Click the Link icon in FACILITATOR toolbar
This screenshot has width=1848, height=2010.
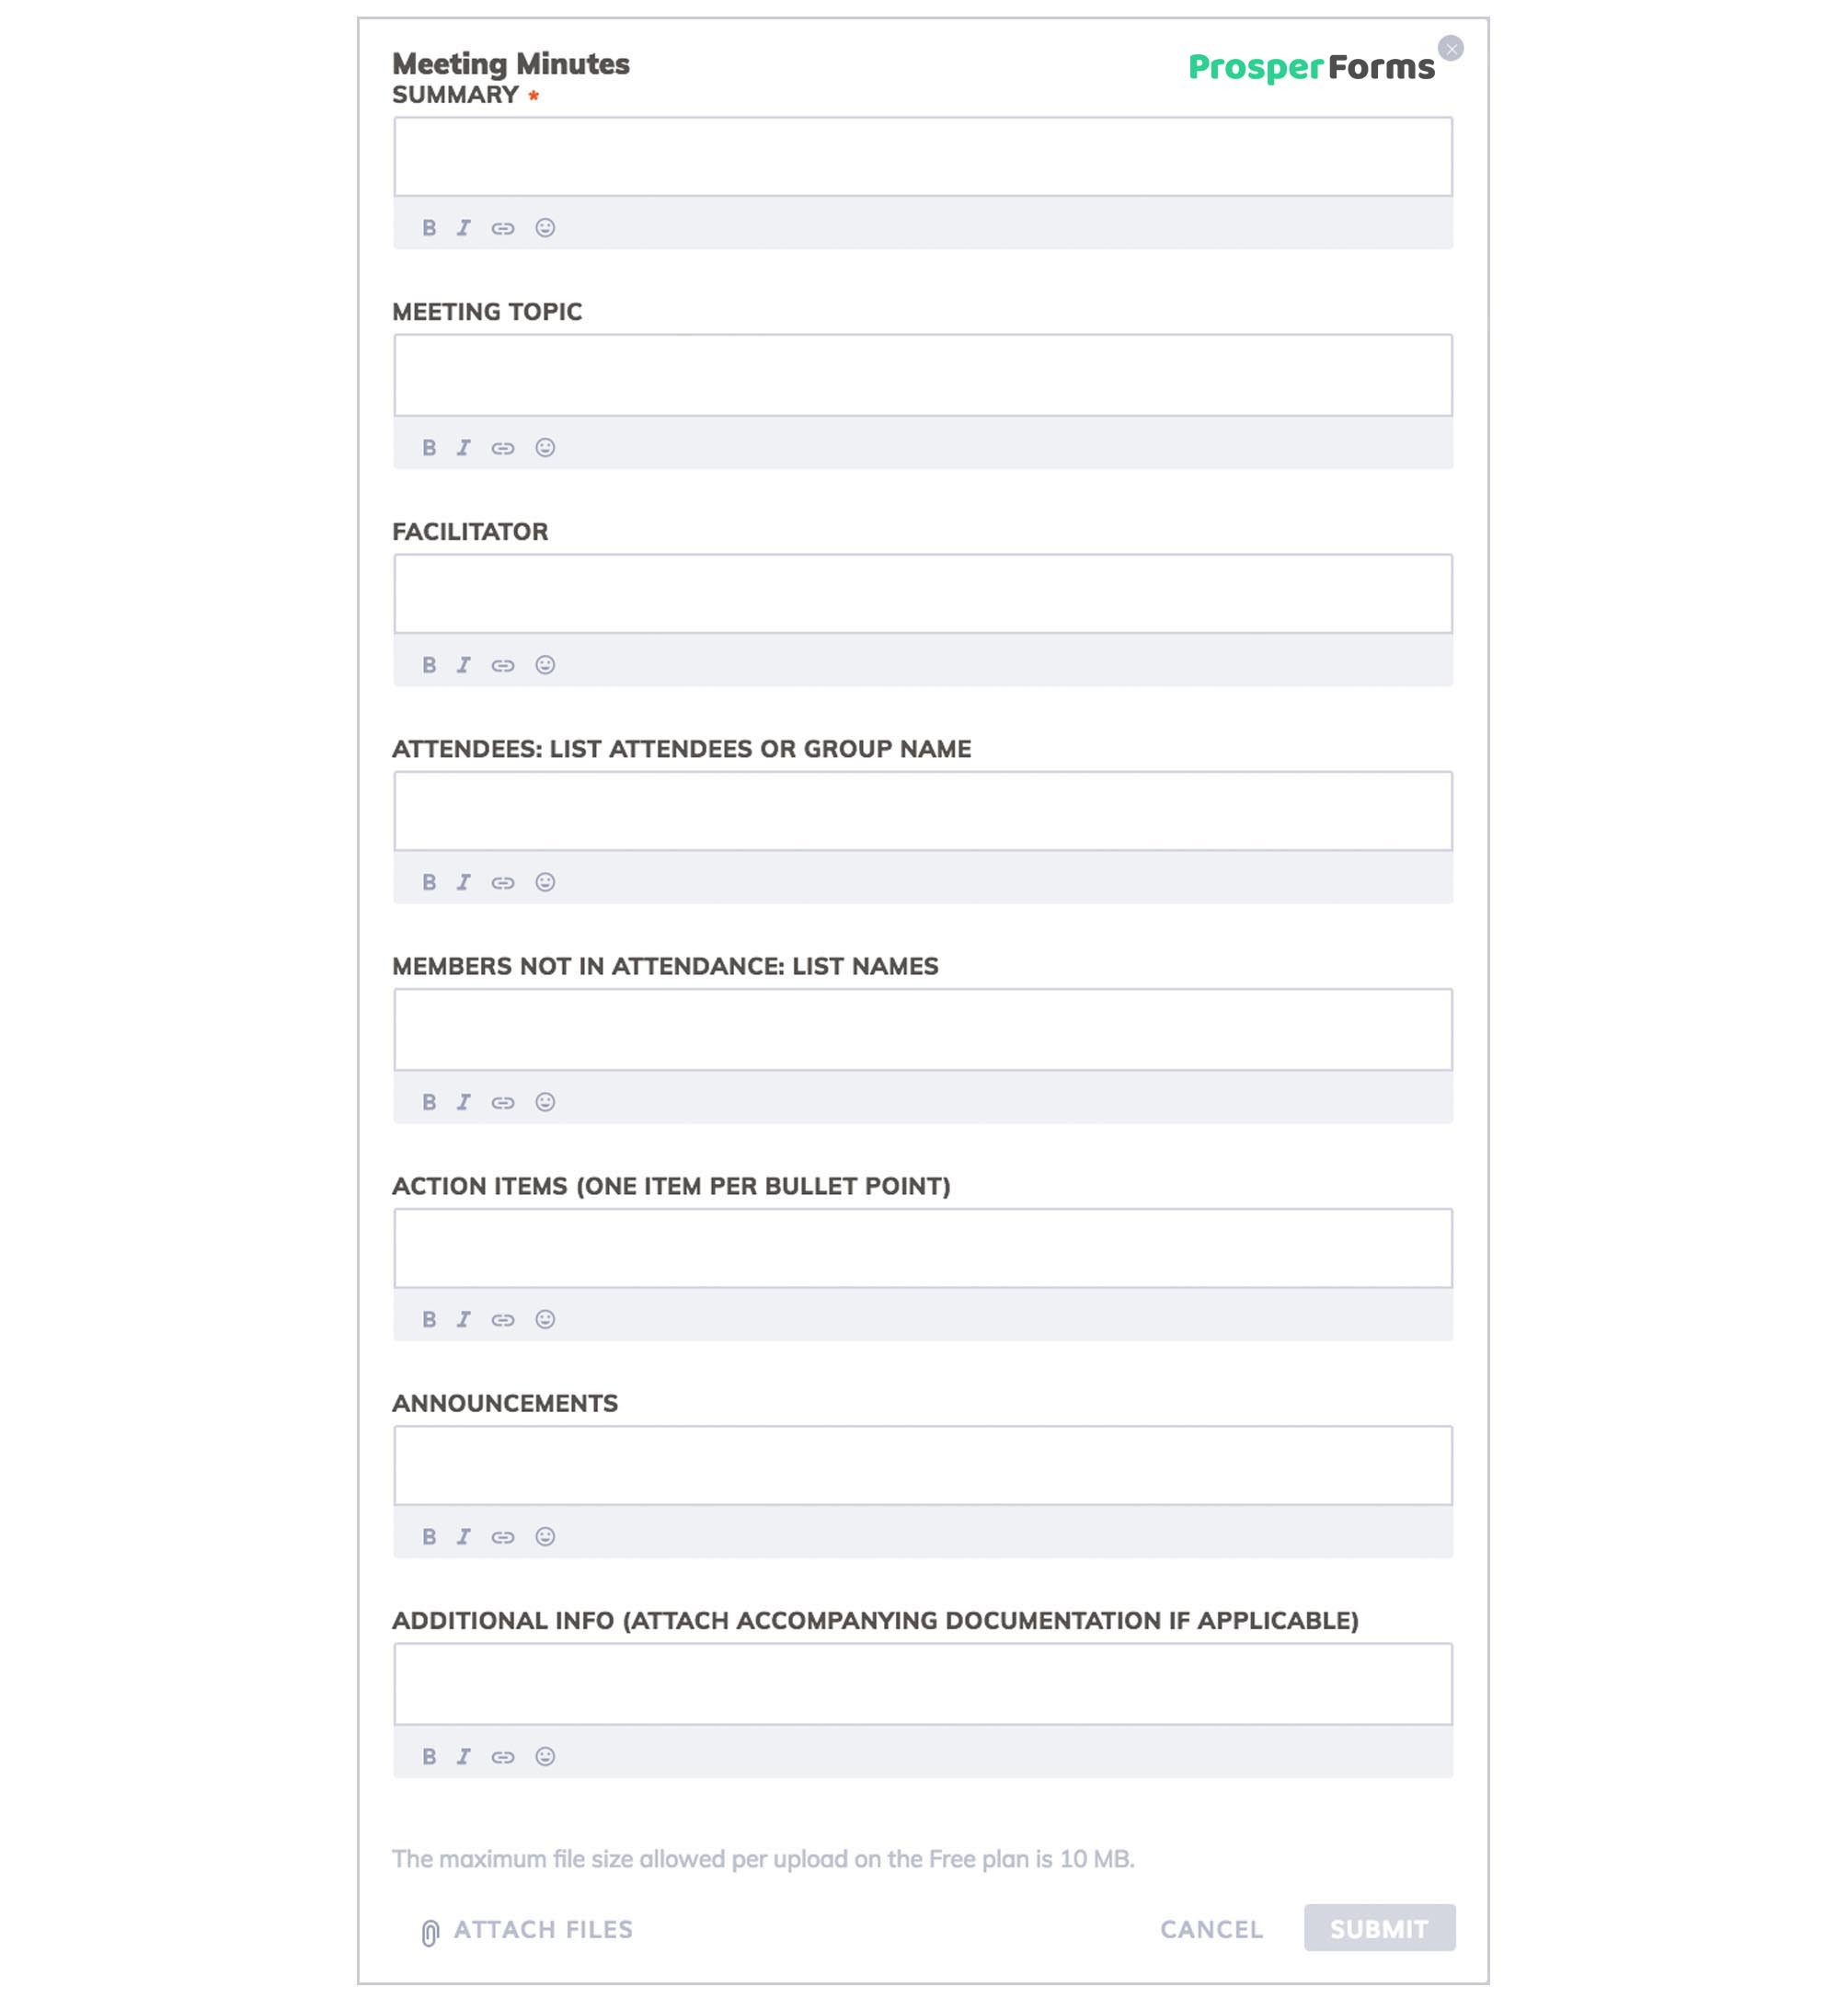tap(504, 663)
